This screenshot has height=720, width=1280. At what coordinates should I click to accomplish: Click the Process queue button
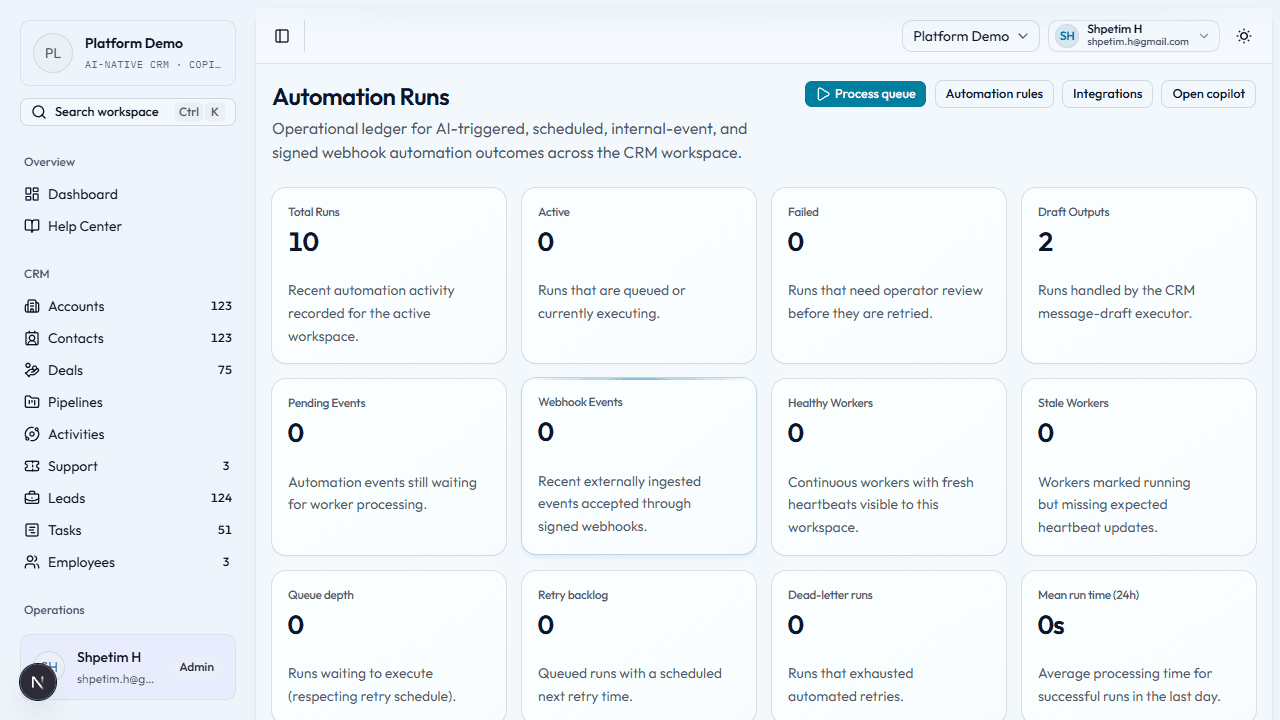(x=865, y=93)
